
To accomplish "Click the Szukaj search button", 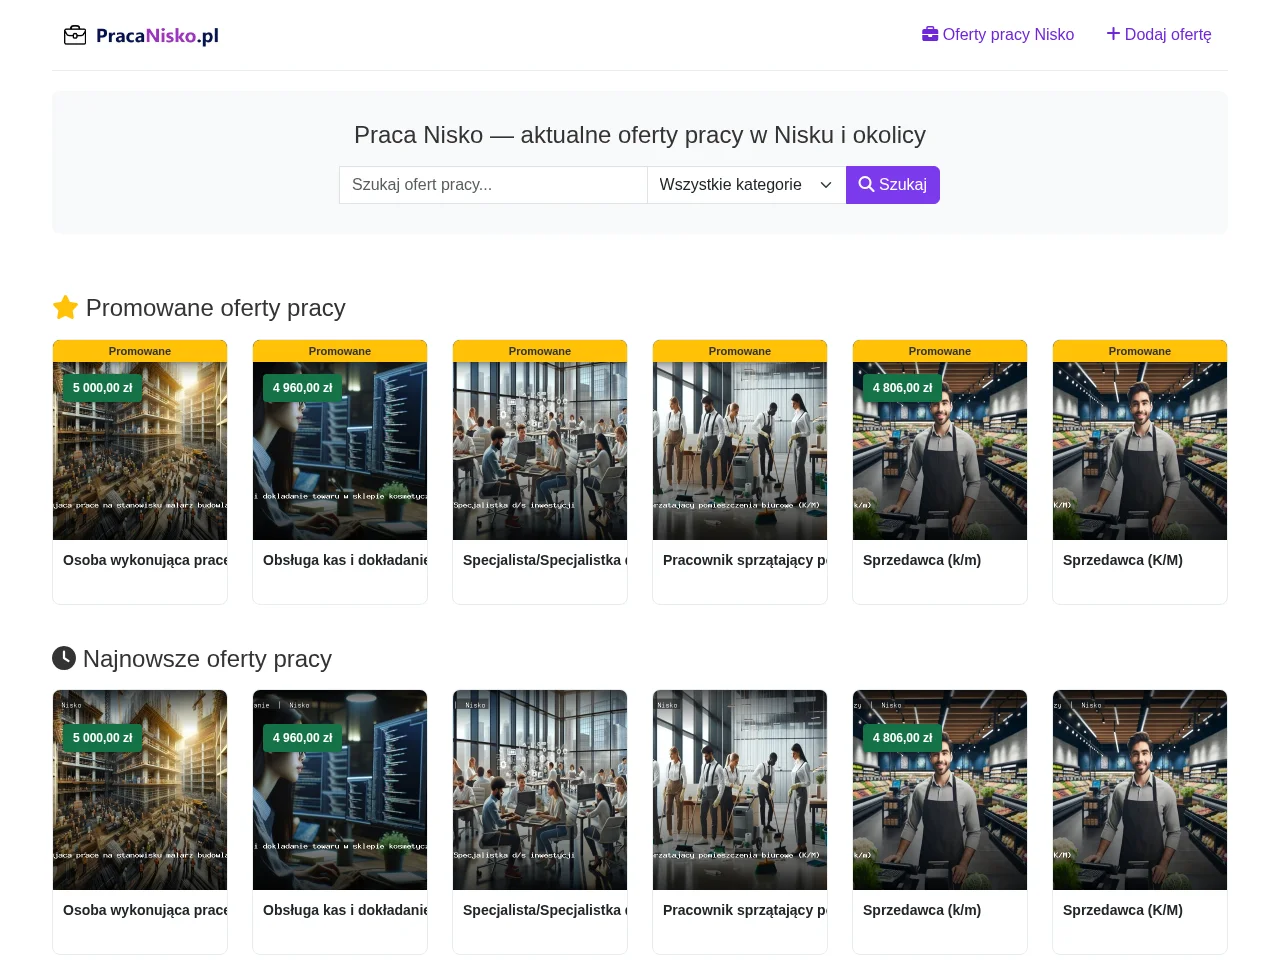I will 893,185.
